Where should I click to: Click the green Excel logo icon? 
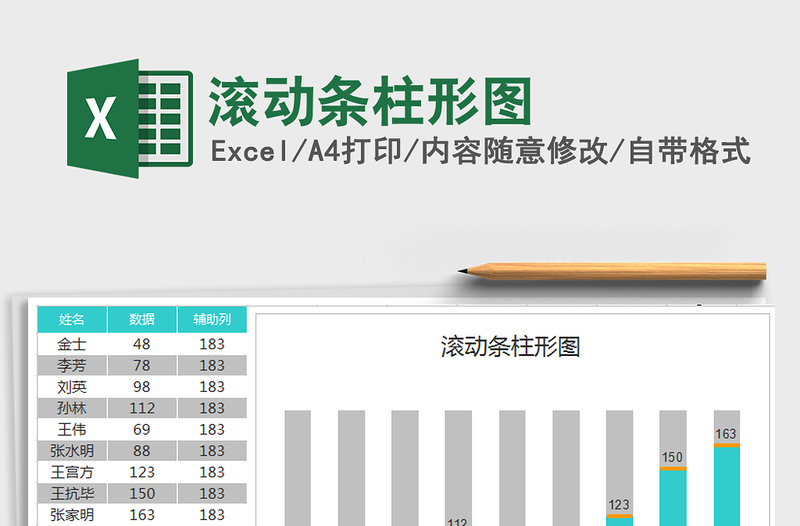pos(130,118)
